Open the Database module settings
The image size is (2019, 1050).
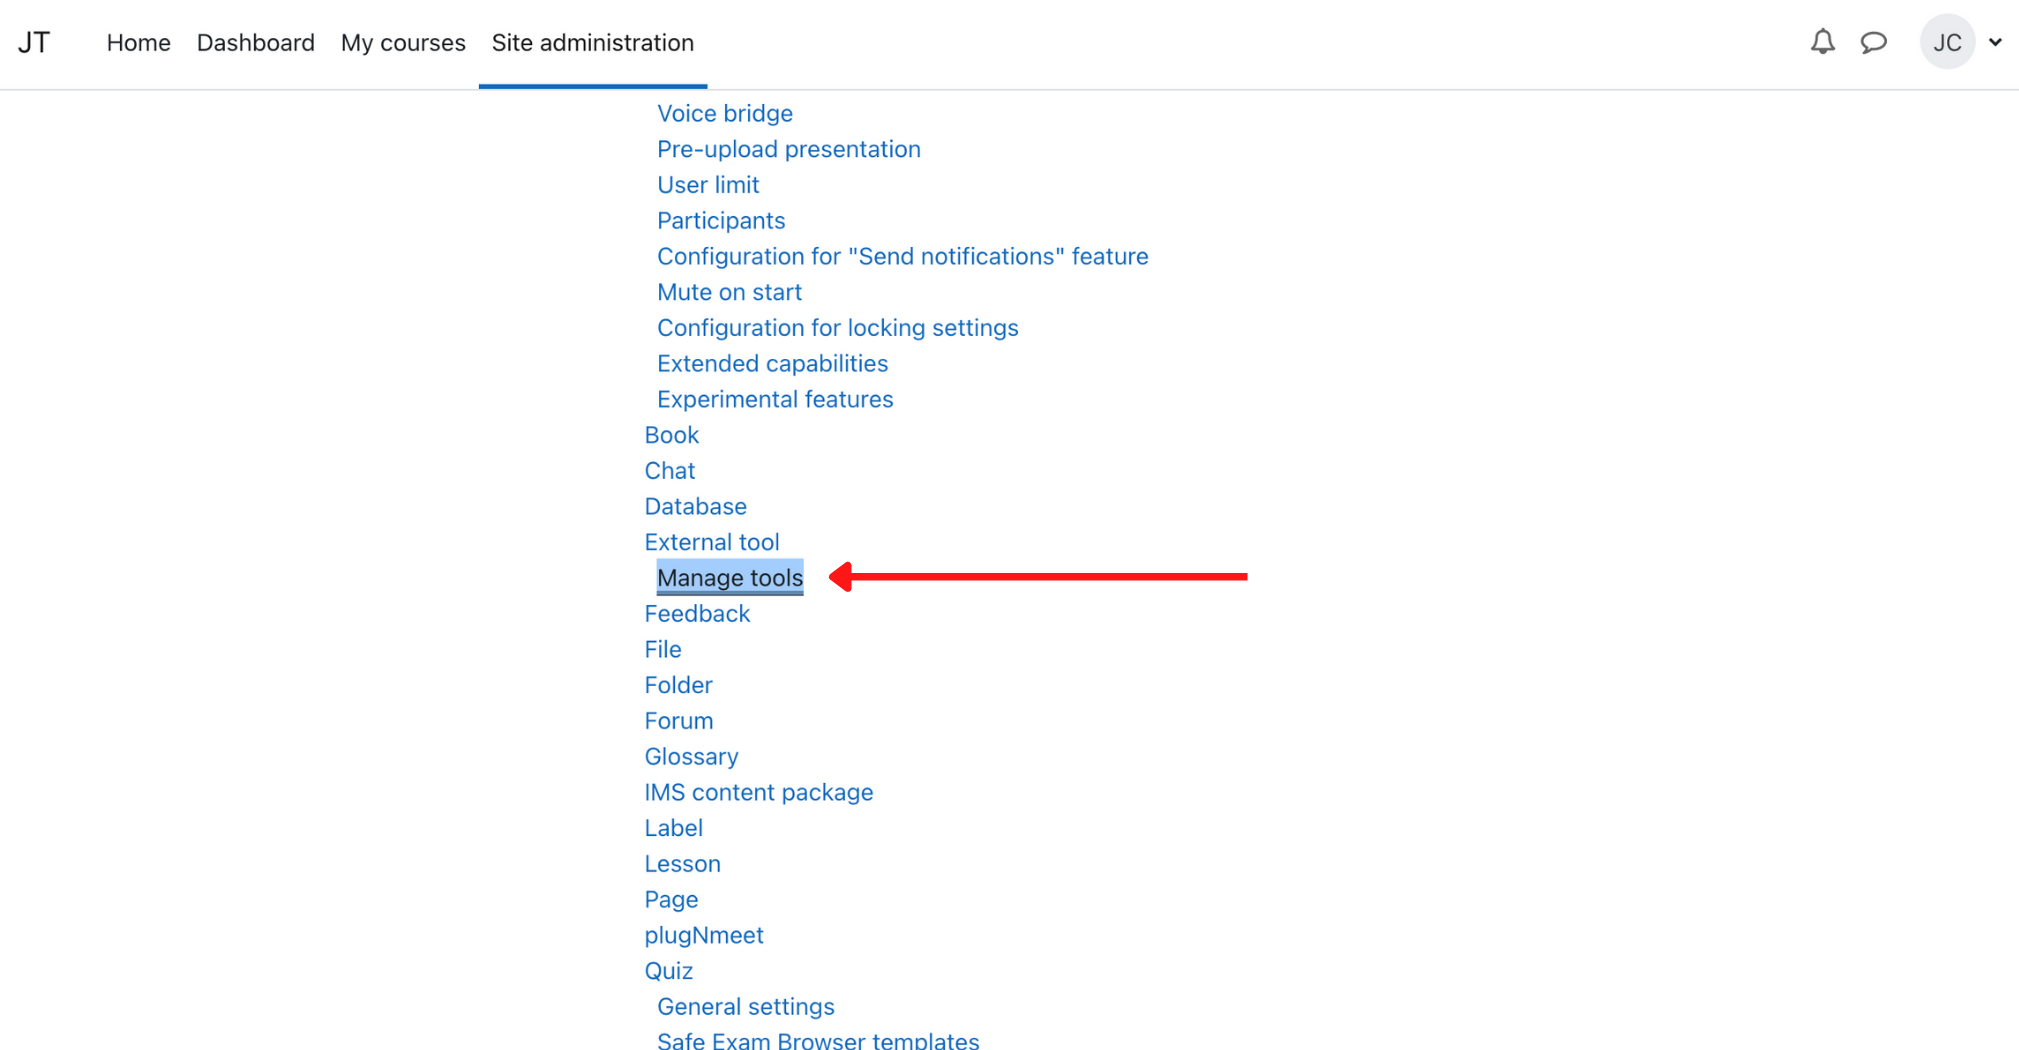click(695, 506)
